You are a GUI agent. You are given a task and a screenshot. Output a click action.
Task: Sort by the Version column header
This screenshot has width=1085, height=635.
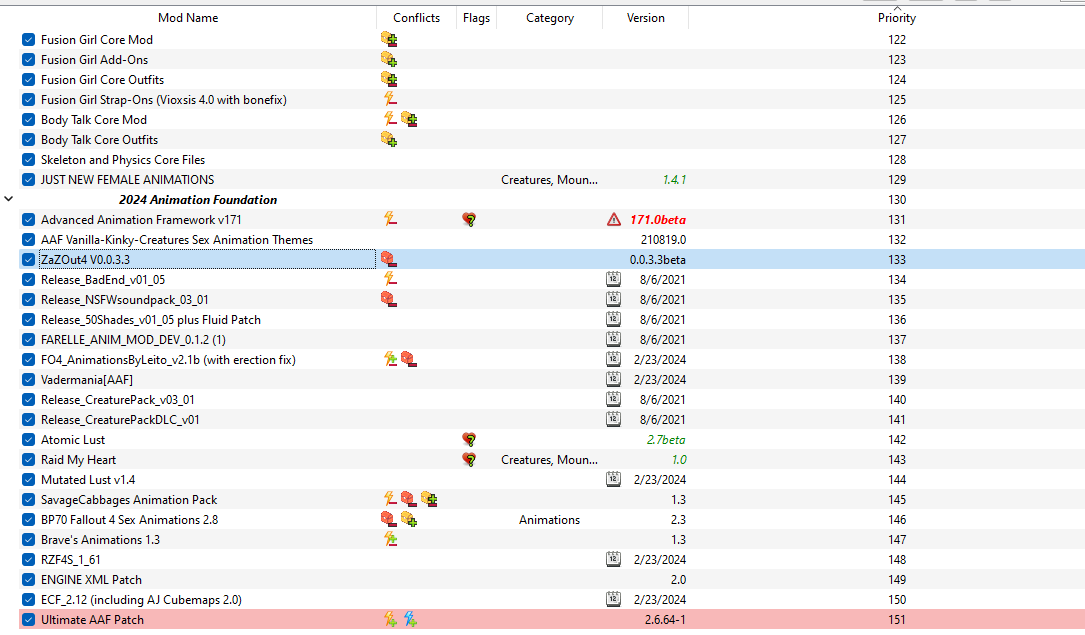(646, 18)
